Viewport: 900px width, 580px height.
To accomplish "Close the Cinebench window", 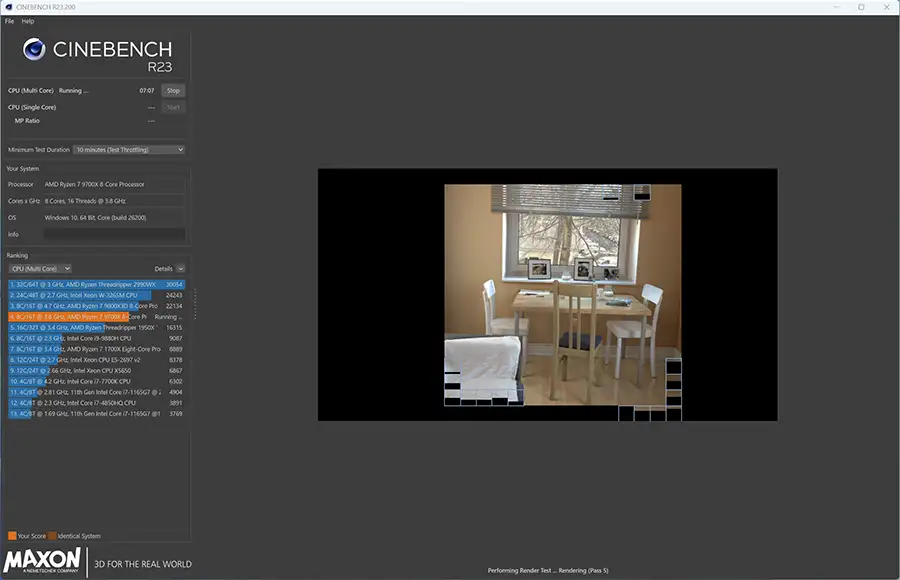I will (x=886, y=7).
